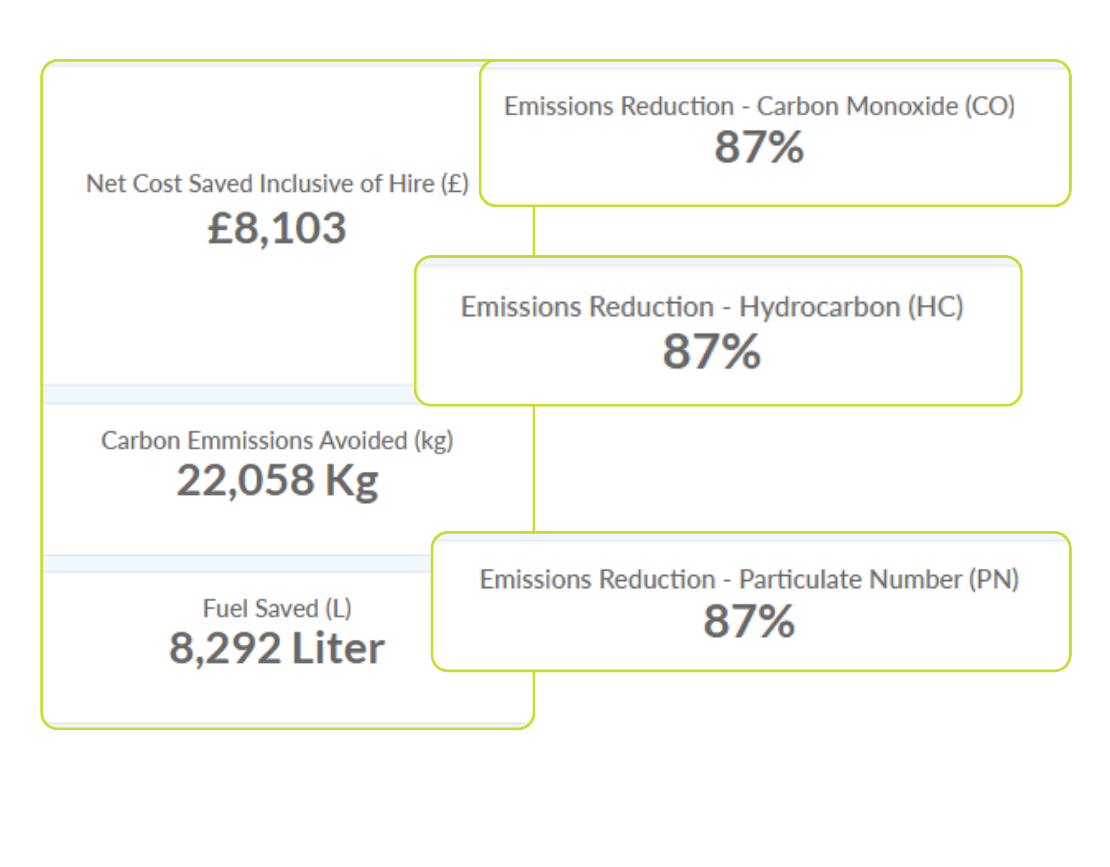The image size is (1110, 867).
Task: Click the Particulate Number (PN) emissions reduction title
Action: [749, 579]
